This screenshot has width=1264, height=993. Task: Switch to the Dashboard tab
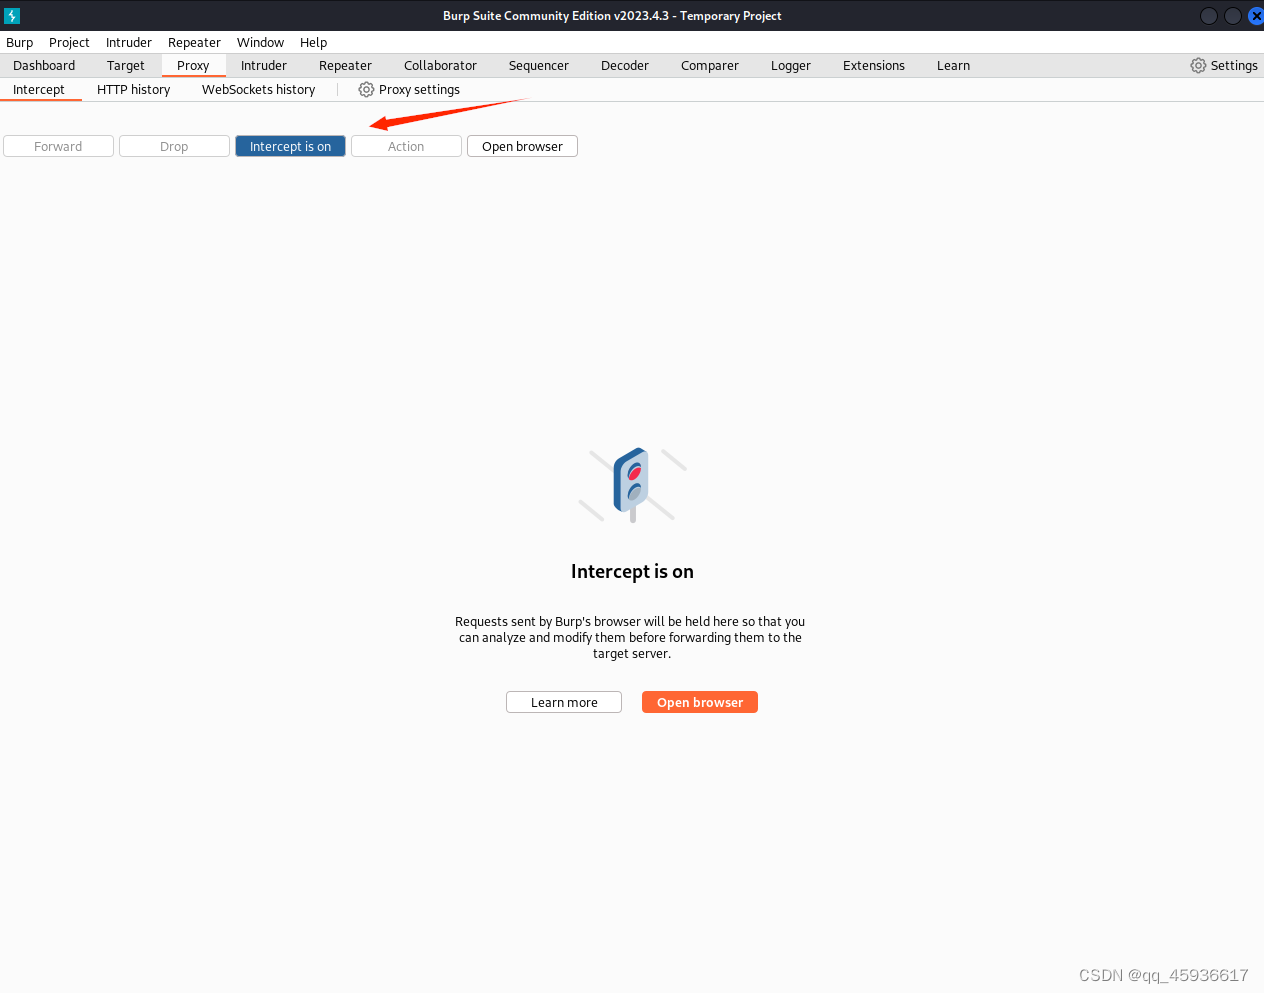pos(44,65)
